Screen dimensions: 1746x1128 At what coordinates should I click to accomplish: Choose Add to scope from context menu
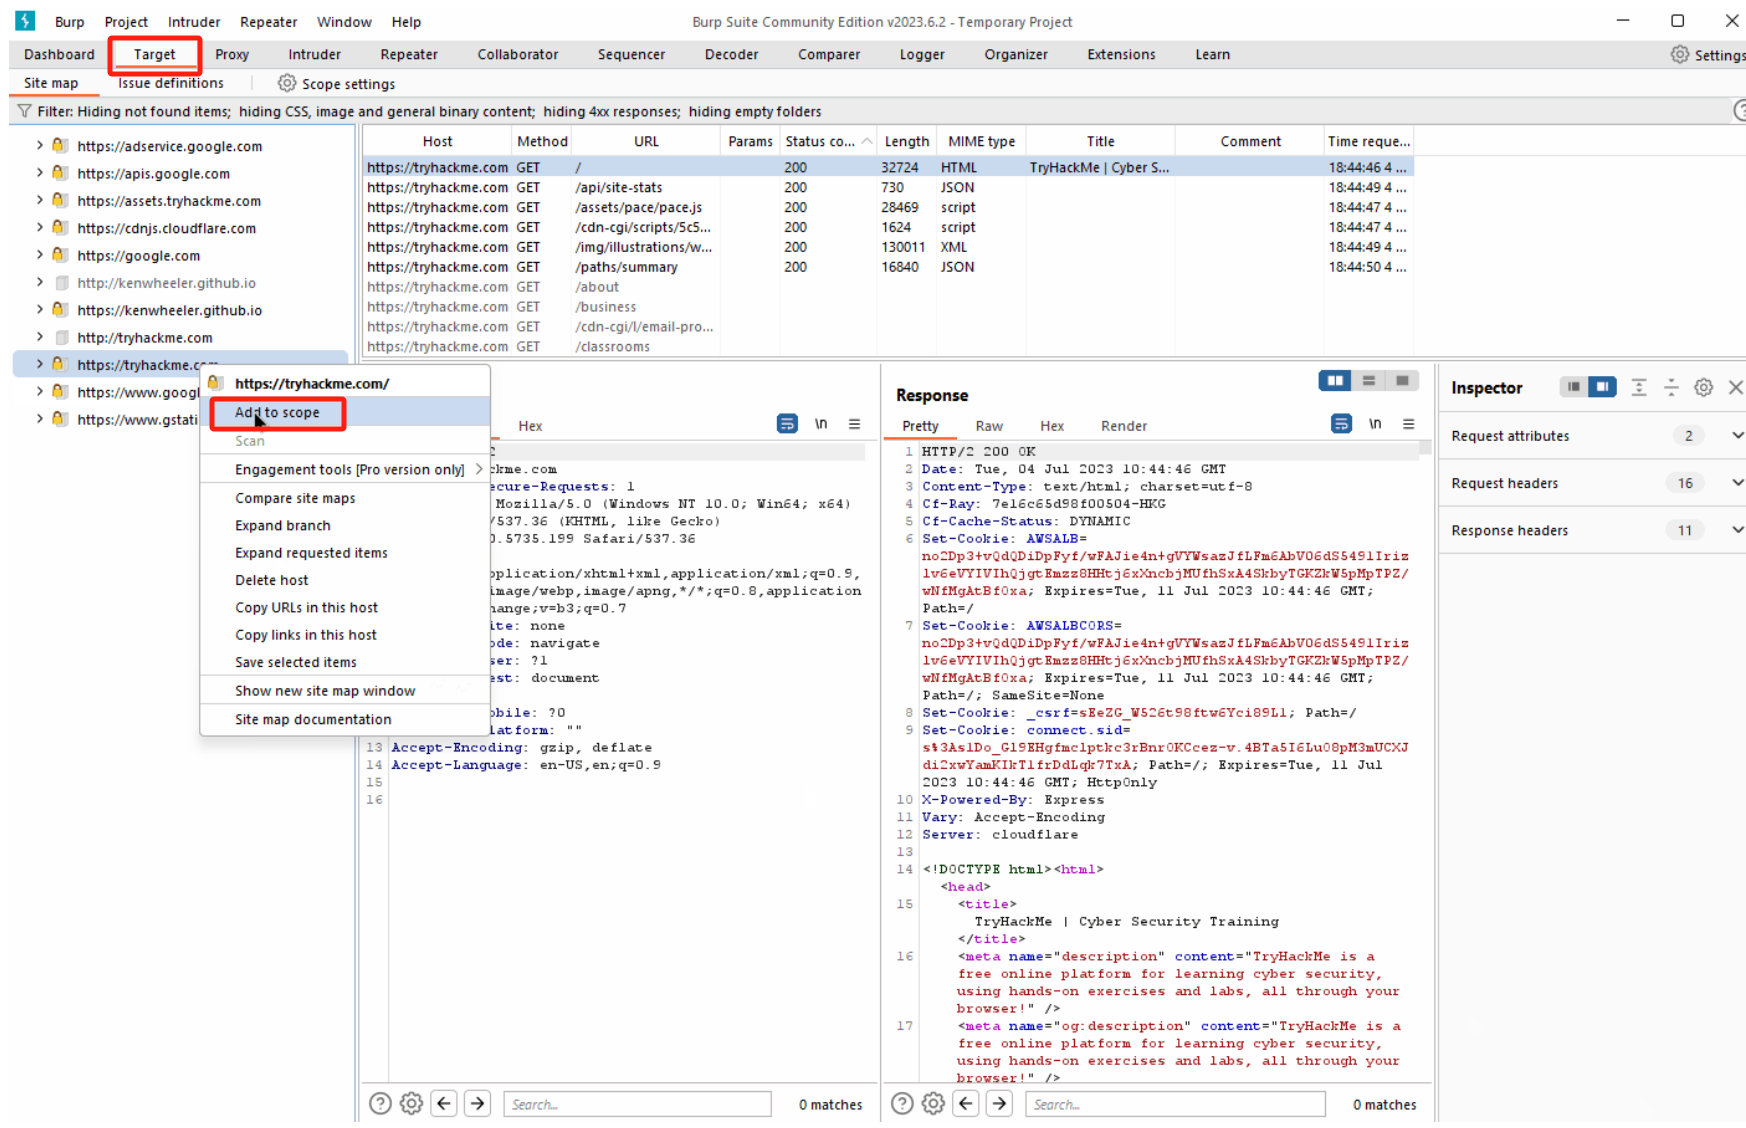(277, 413)
